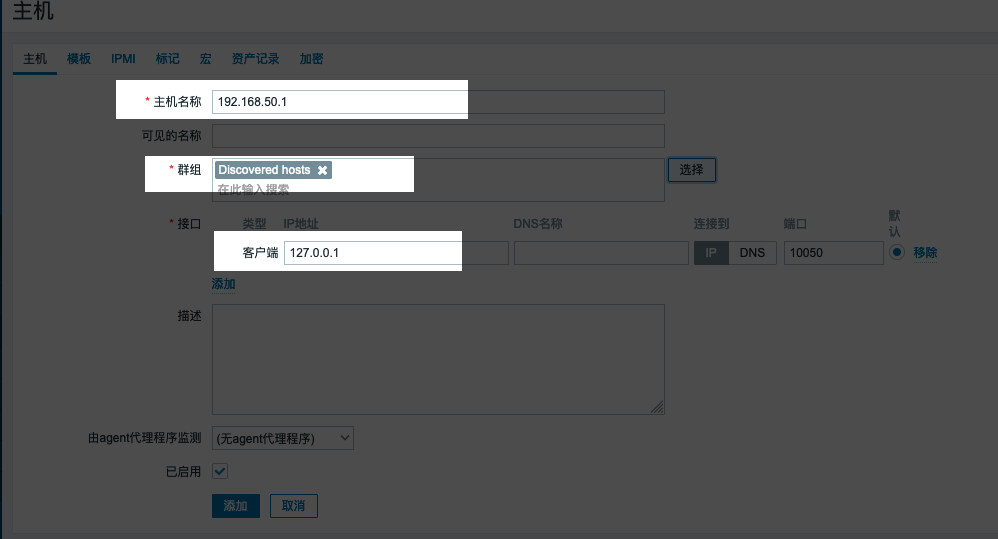Viewport: 998px width, 539px height.
Task: Open the IPMI tab
Action: coord(123,59)
